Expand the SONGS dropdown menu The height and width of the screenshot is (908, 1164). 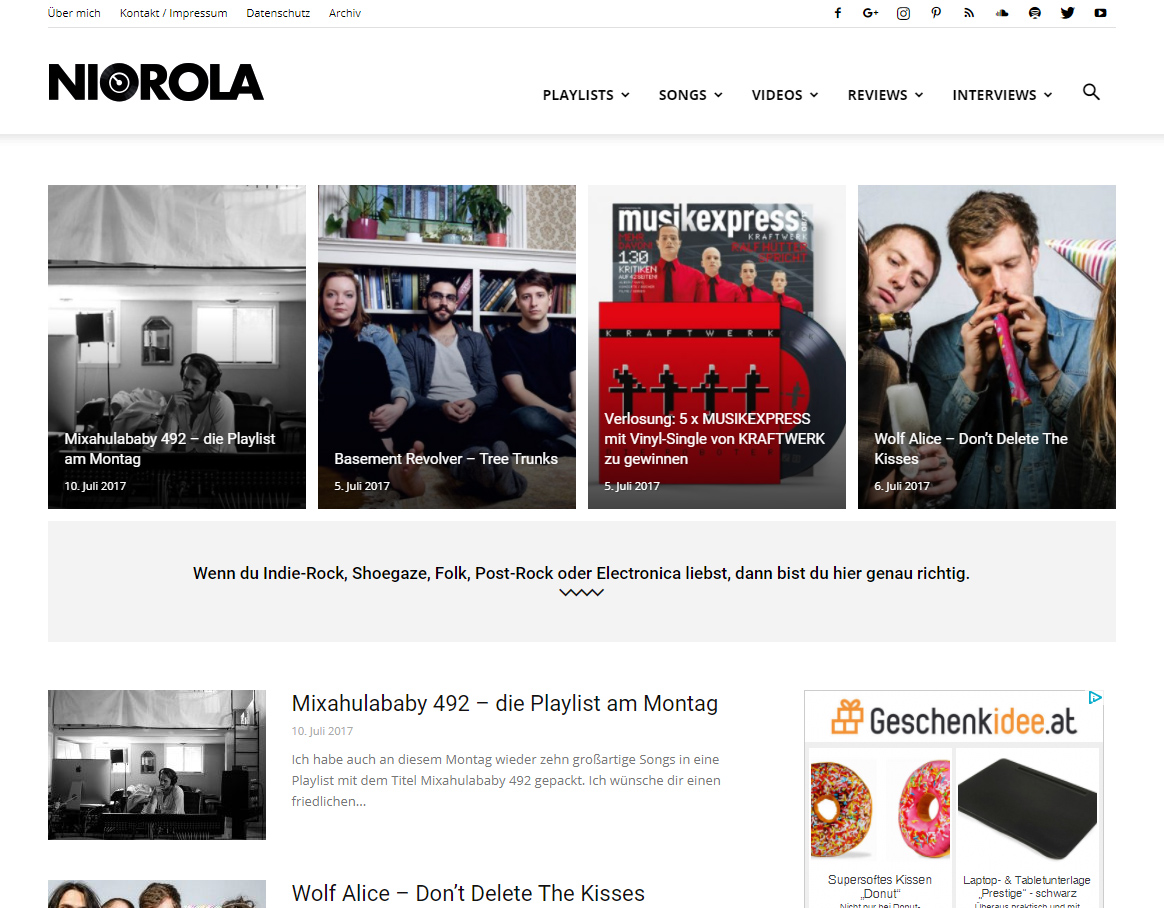pyautogui.click(x=690, y=95)
